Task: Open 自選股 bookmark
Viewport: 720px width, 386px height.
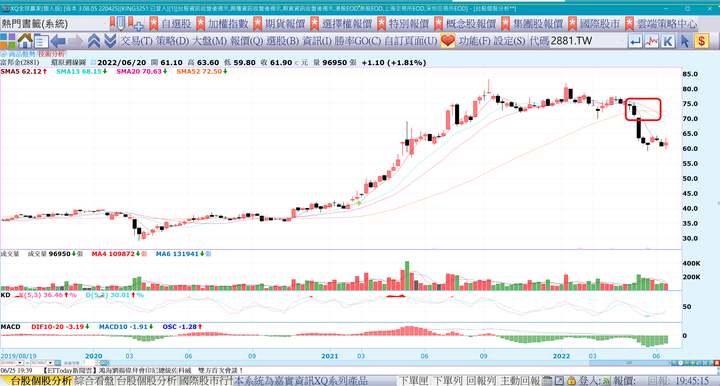Action: pyautogui.click(x=171, y=23)
